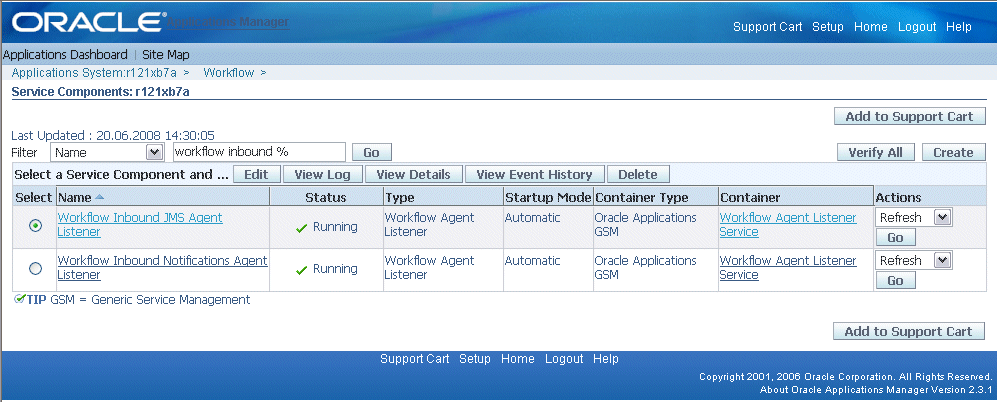Click Support Cart in top header
Screen dimensions: 997x402
click(767, 27)
